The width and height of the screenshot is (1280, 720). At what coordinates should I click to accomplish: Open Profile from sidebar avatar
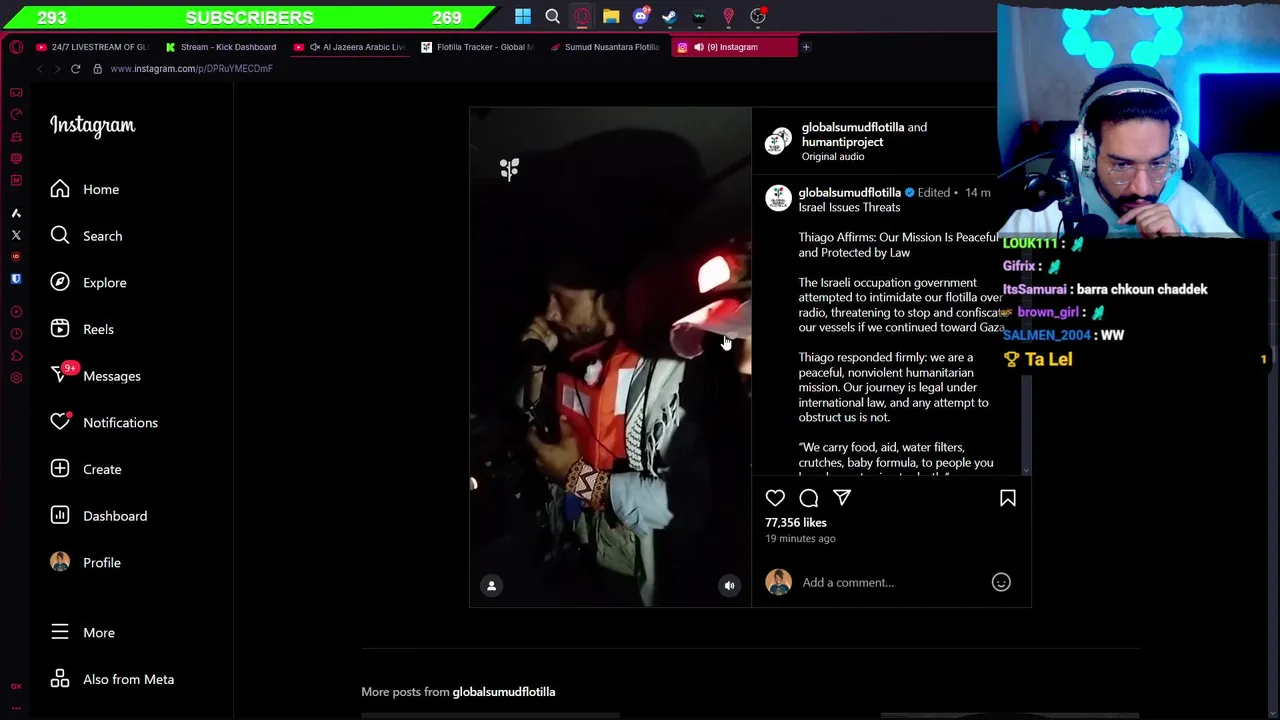point(86,562)
